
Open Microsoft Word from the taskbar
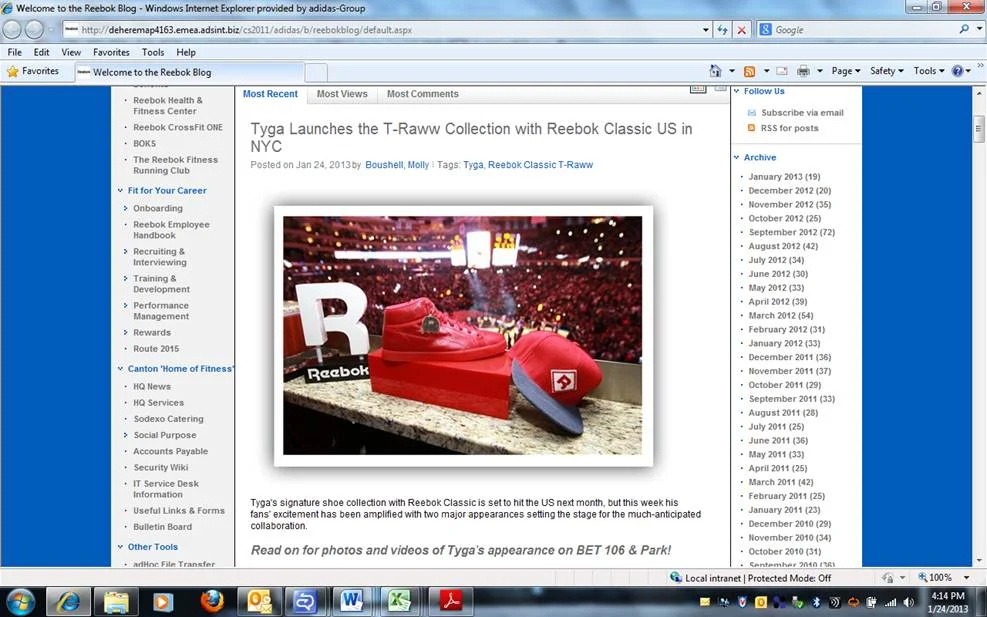point(352,602)
